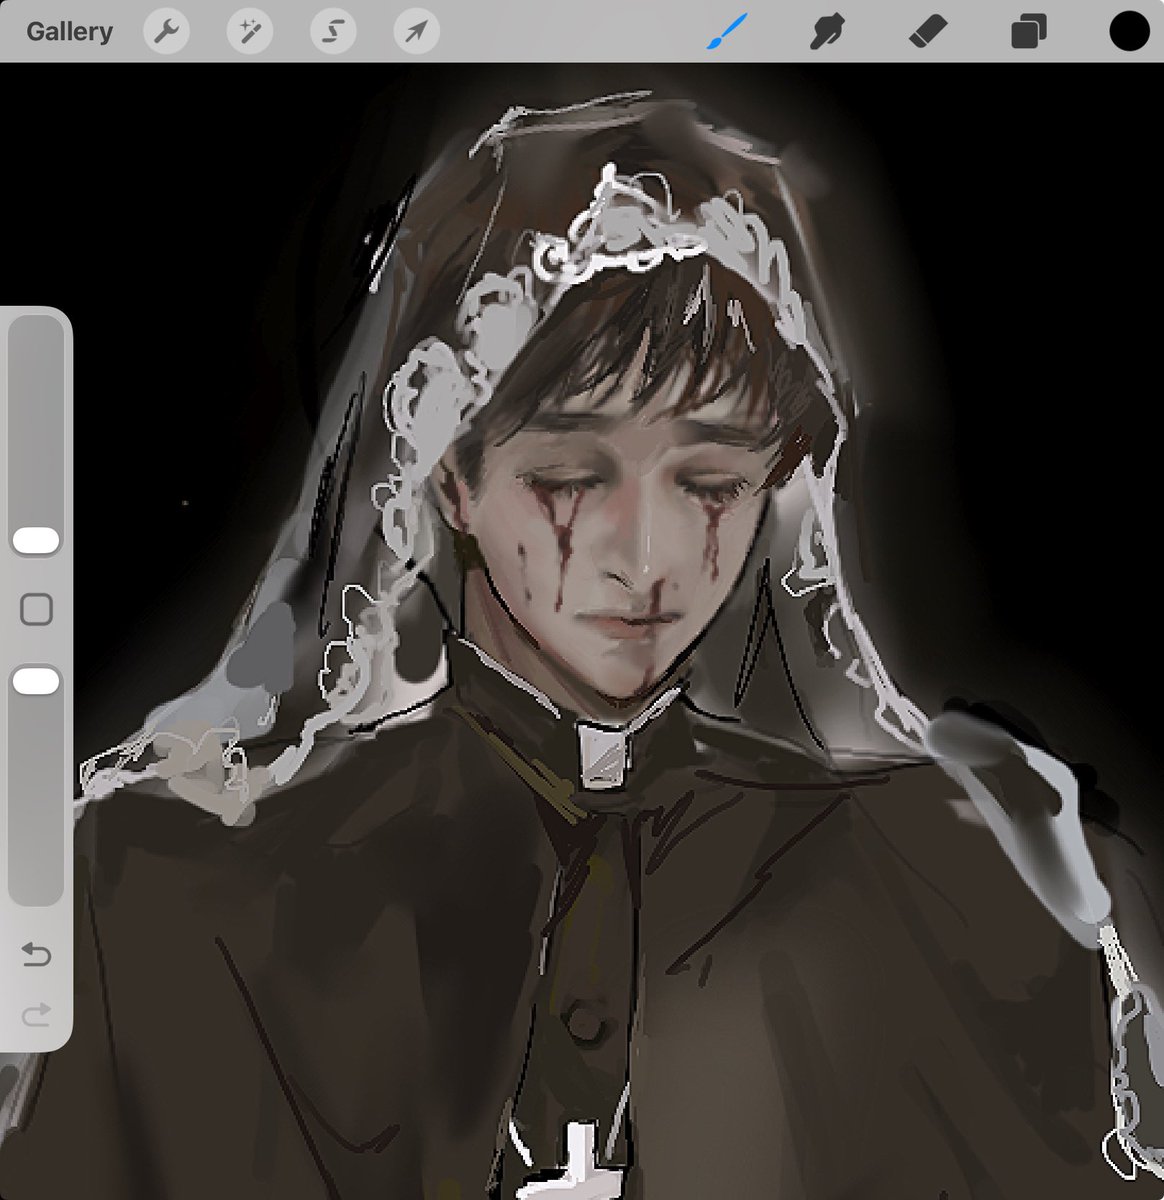The width and height of the screenshot is (1164, 1200).
Task: Select the Paint brush tool
Action: (727, 31)
